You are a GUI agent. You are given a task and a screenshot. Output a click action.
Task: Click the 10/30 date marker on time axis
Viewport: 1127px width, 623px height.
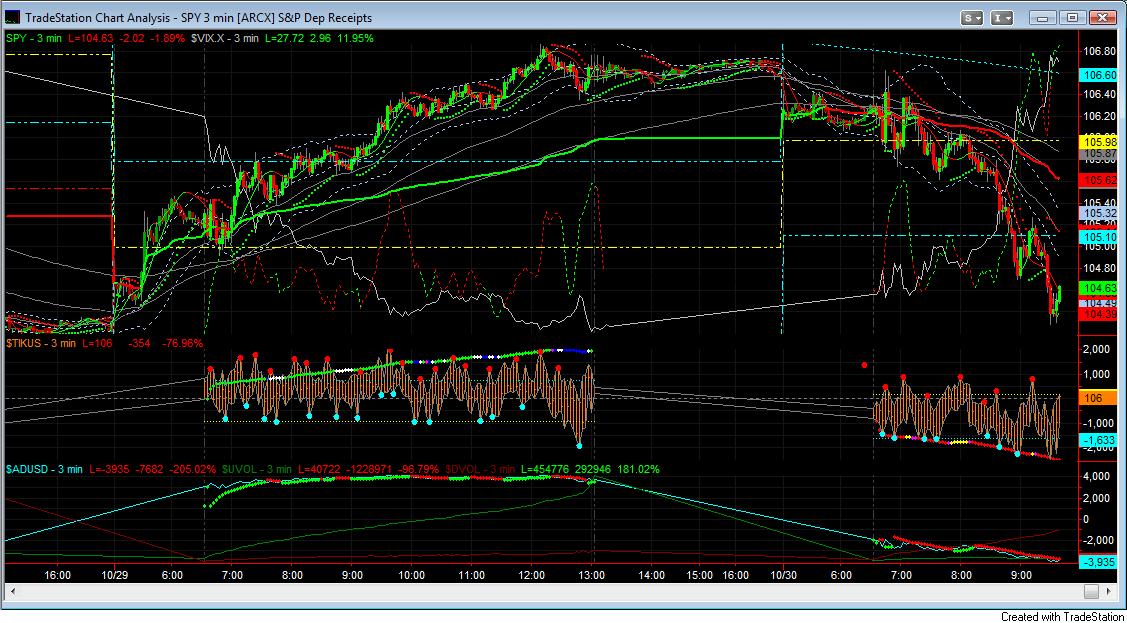781,575
